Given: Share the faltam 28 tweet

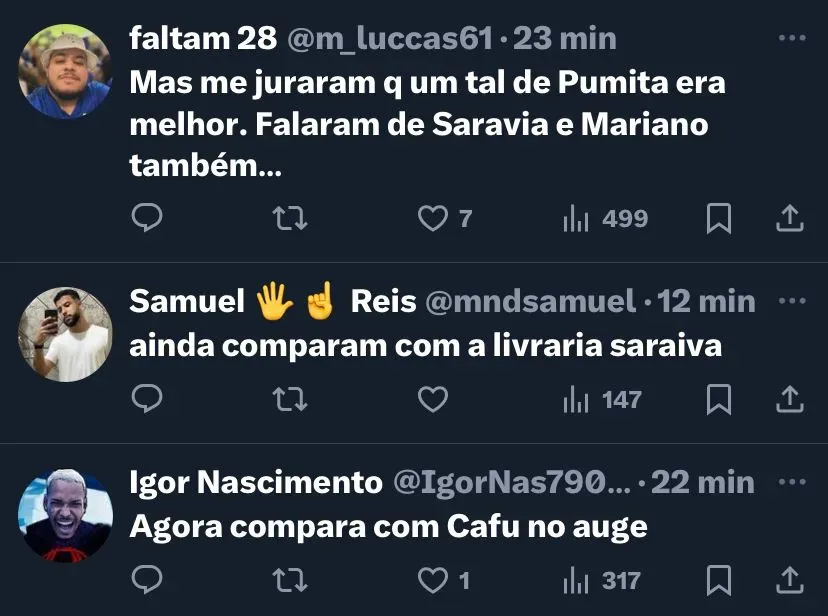Looking at the screenshot, I should (x=790, y=218).
